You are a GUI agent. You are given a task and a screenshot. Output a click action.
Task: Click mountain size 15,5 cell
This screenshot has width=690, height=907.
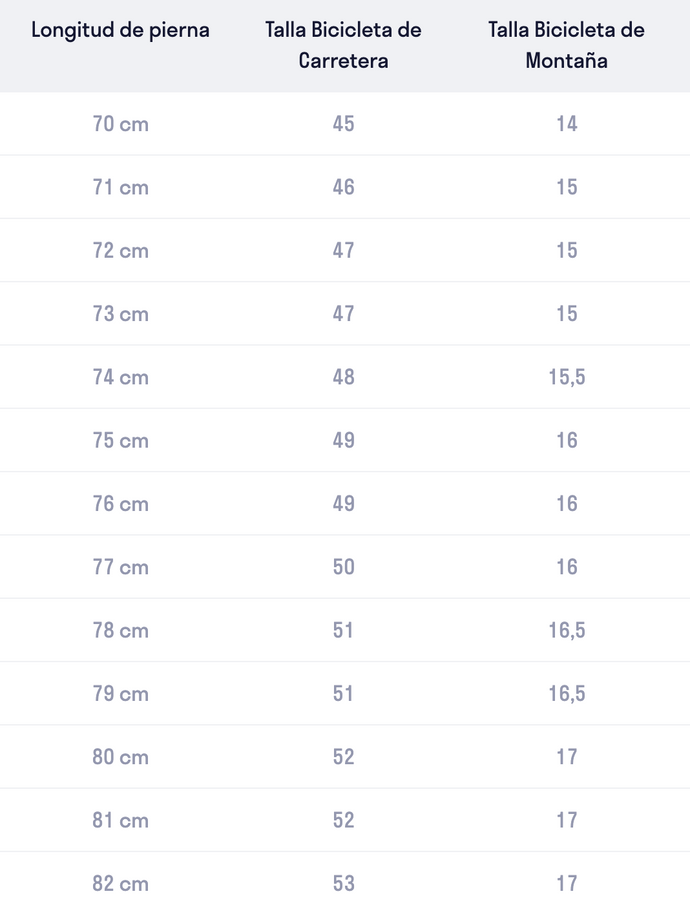click(567, 377)
